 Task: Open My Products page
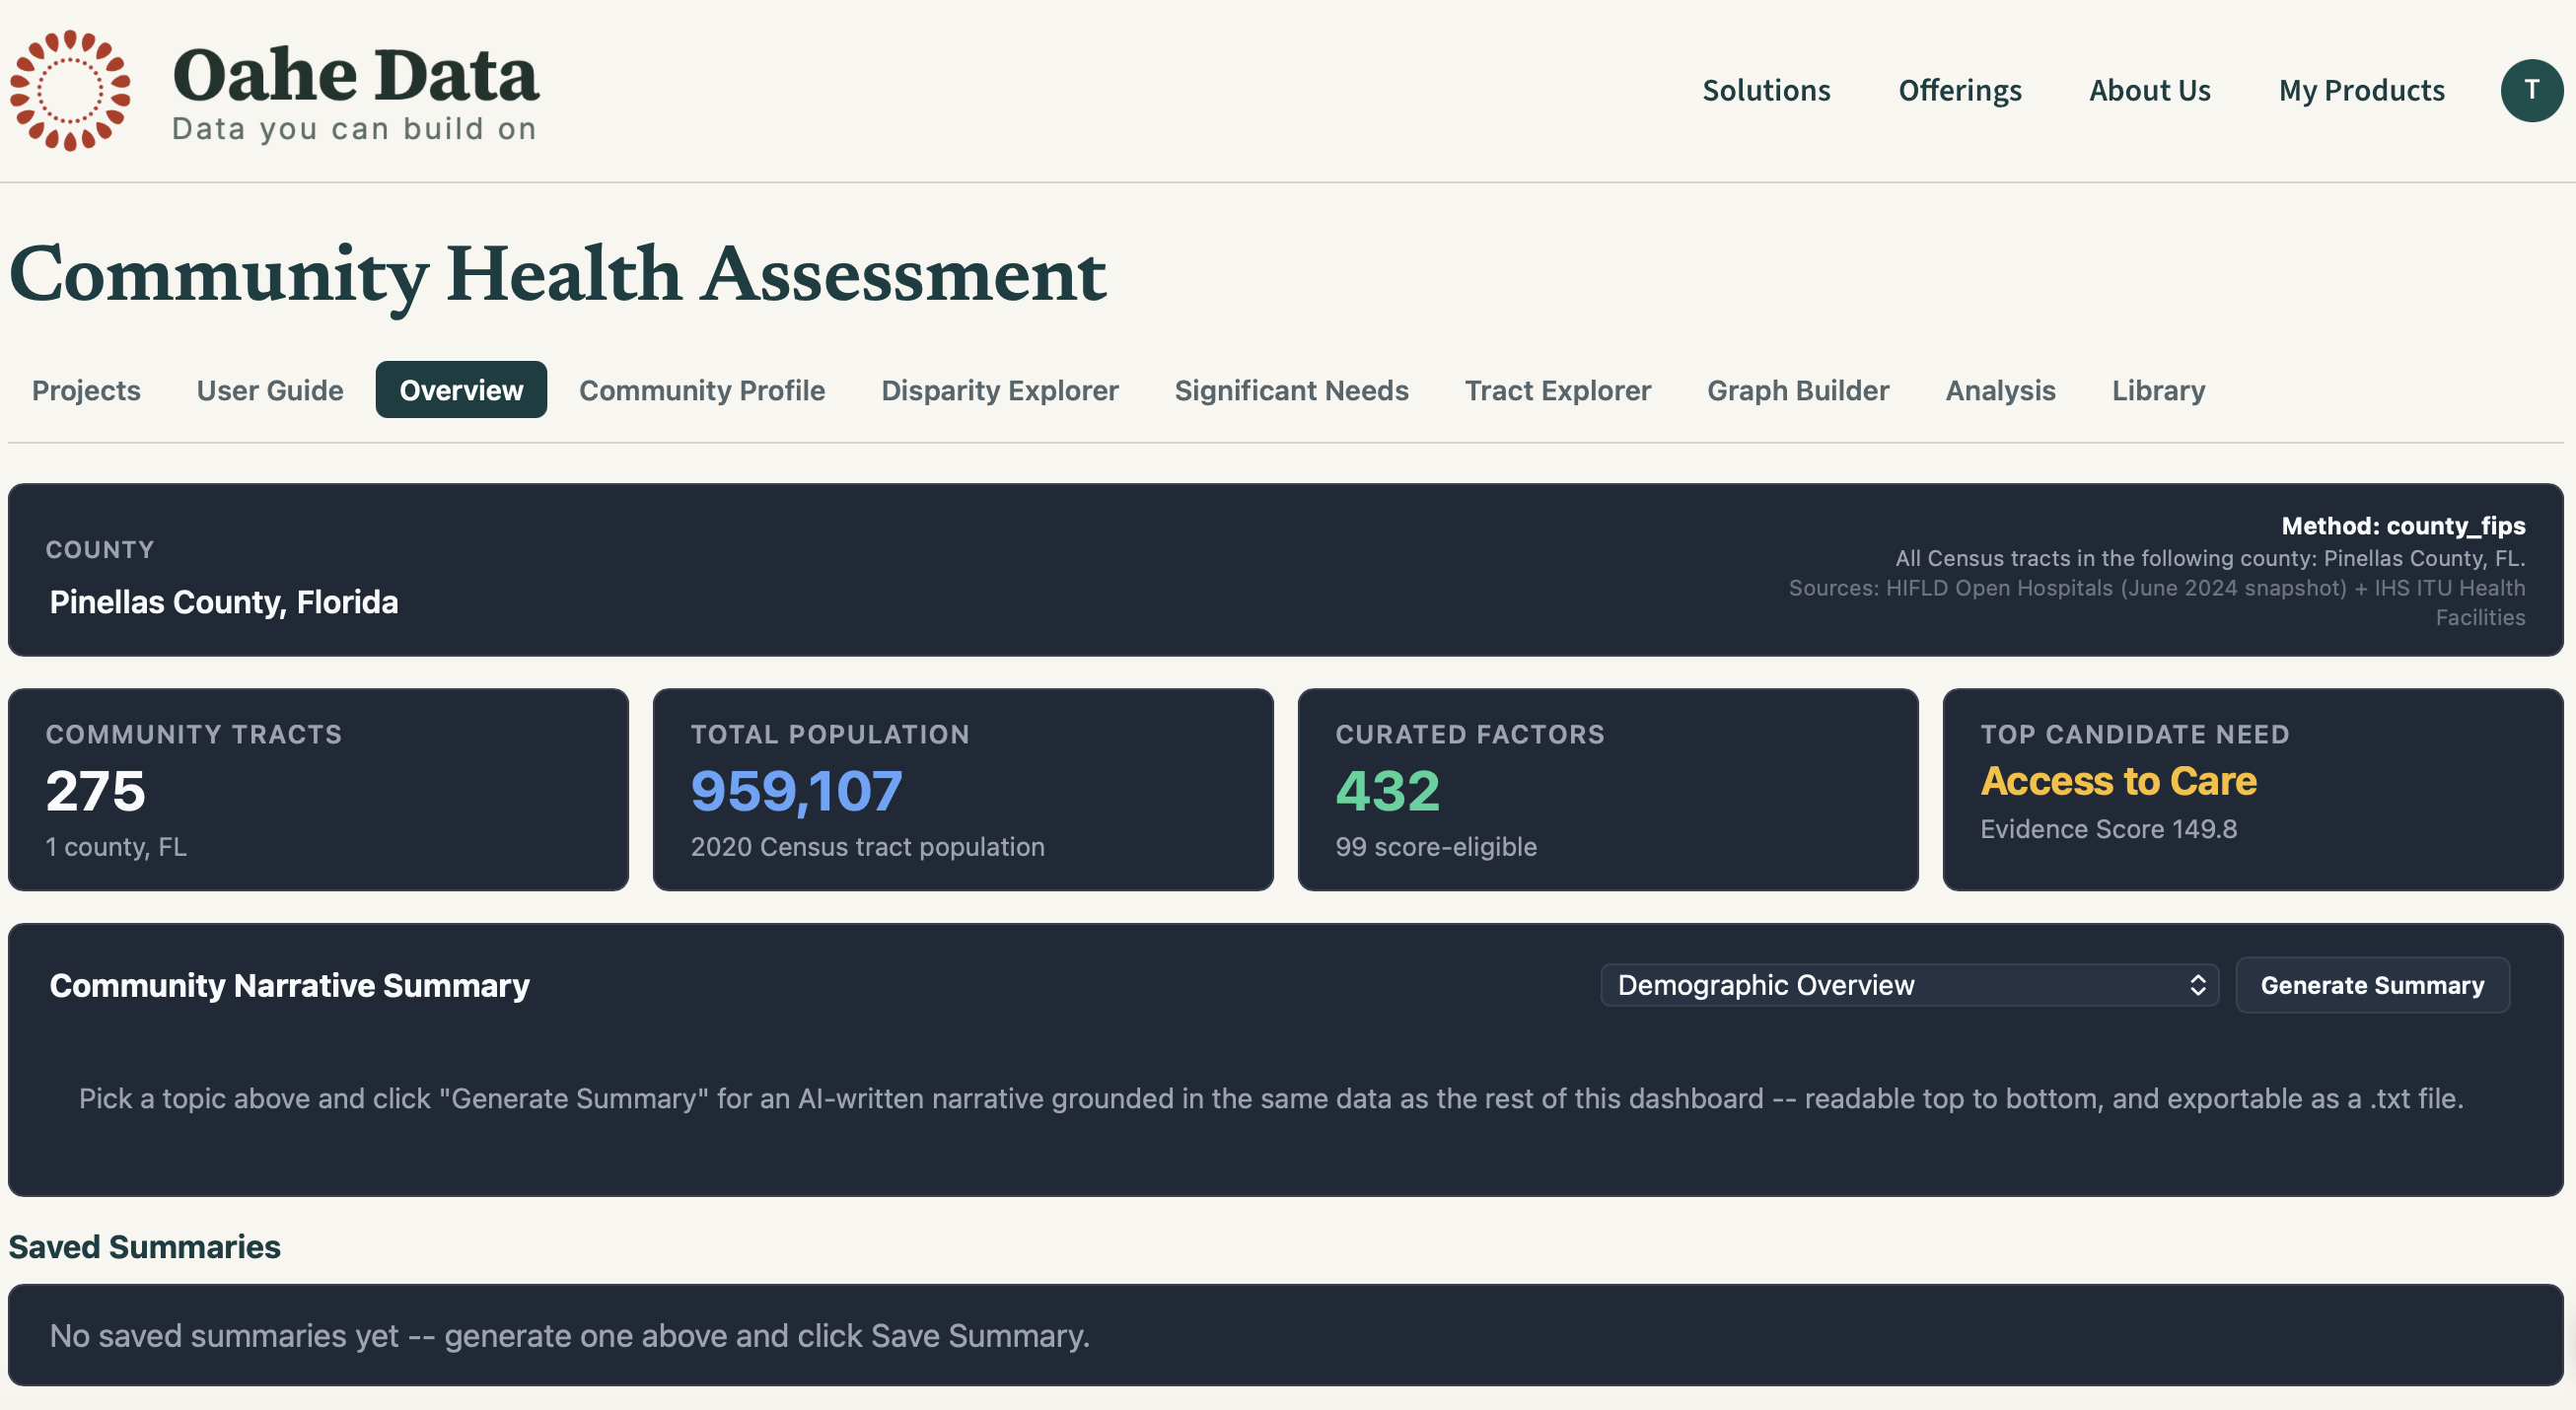pos(2361,90)
